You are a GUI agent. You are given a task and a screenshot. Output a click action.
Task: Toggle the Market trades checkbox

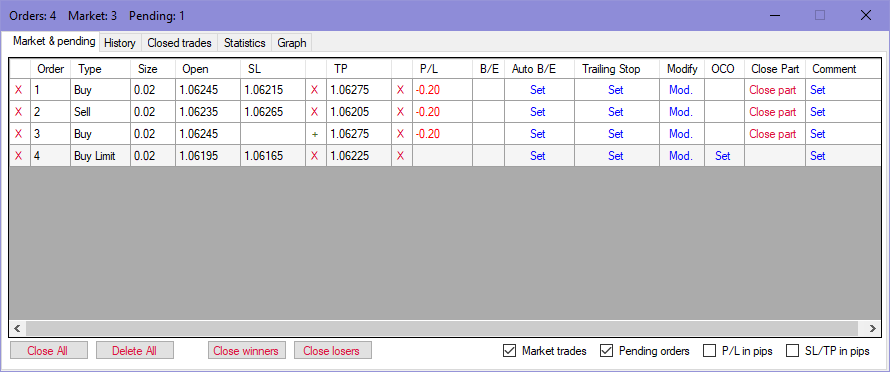click(509, 351)
